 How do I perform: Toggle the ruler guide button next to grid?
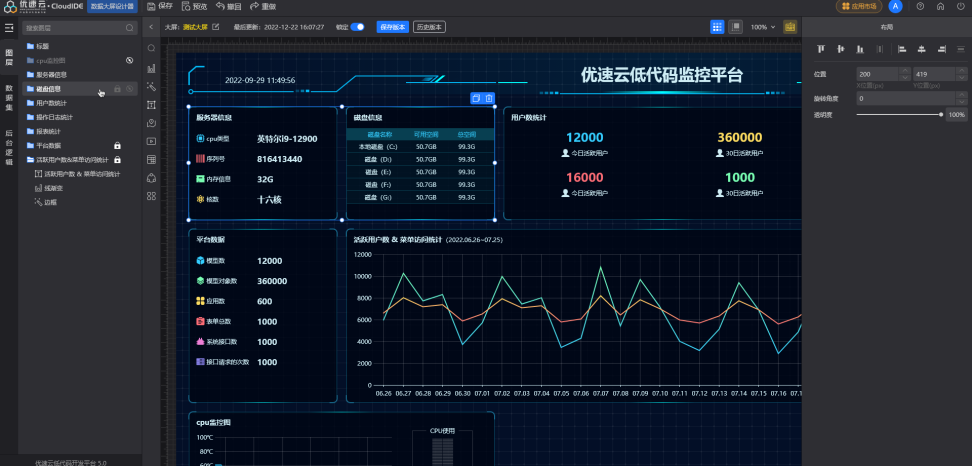(735, 27)
